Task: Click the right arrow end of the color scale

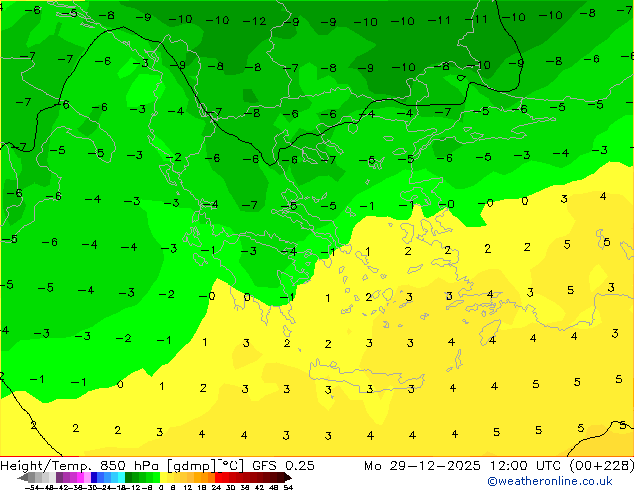Action: (x=288, y=477)
